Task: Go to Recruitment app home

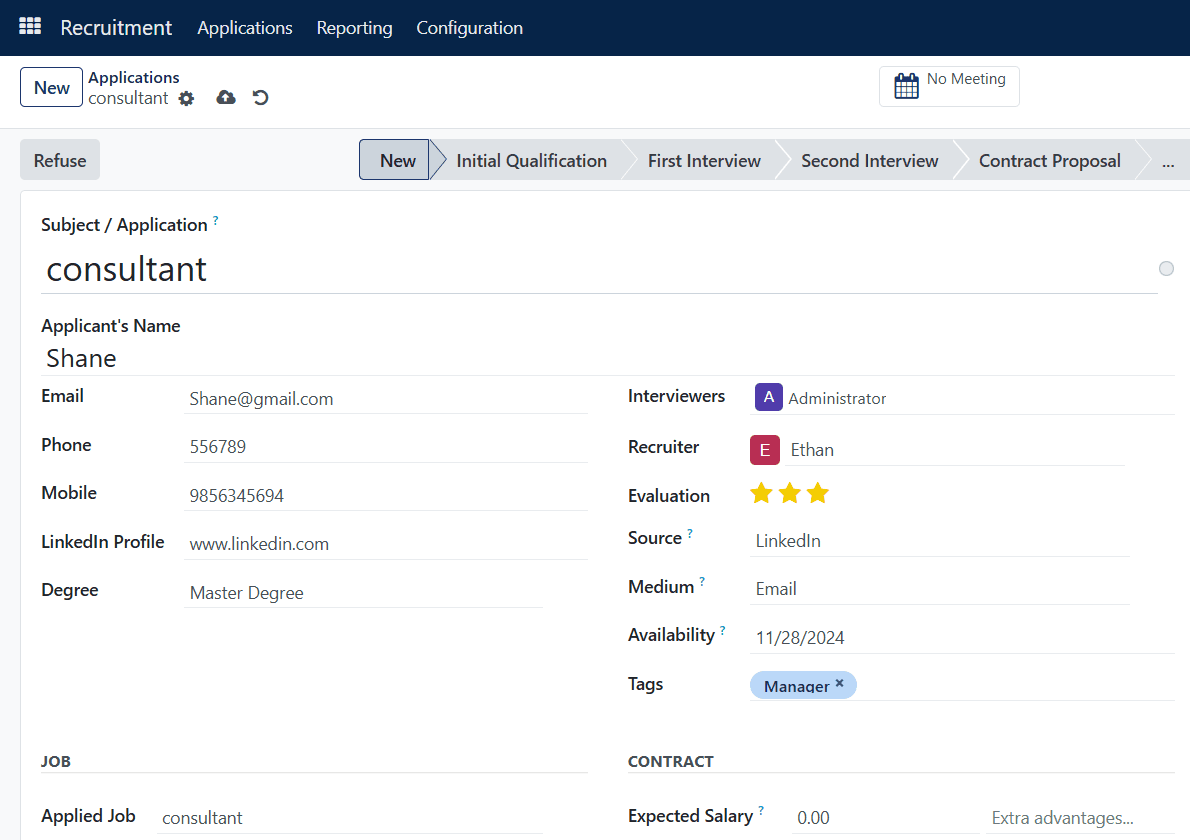Action: click(116, 28)
